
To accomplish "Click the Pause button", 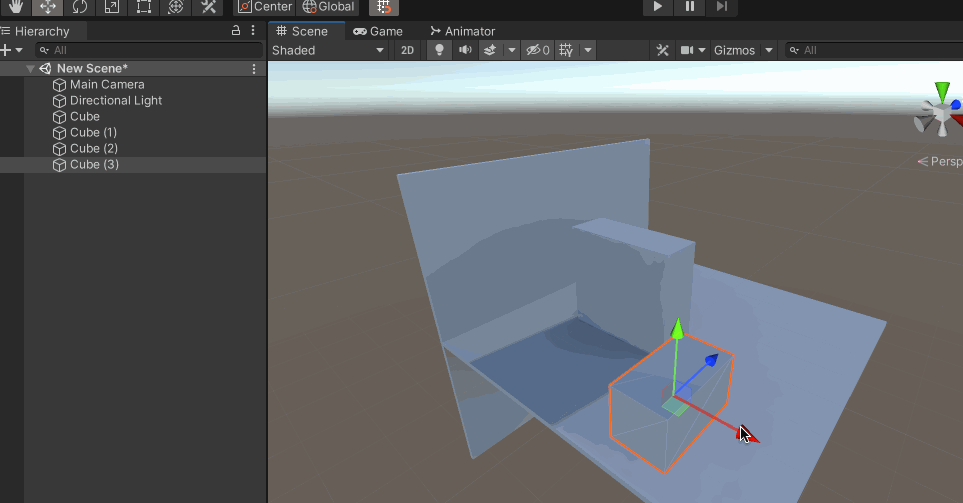I will click(689, 7).
